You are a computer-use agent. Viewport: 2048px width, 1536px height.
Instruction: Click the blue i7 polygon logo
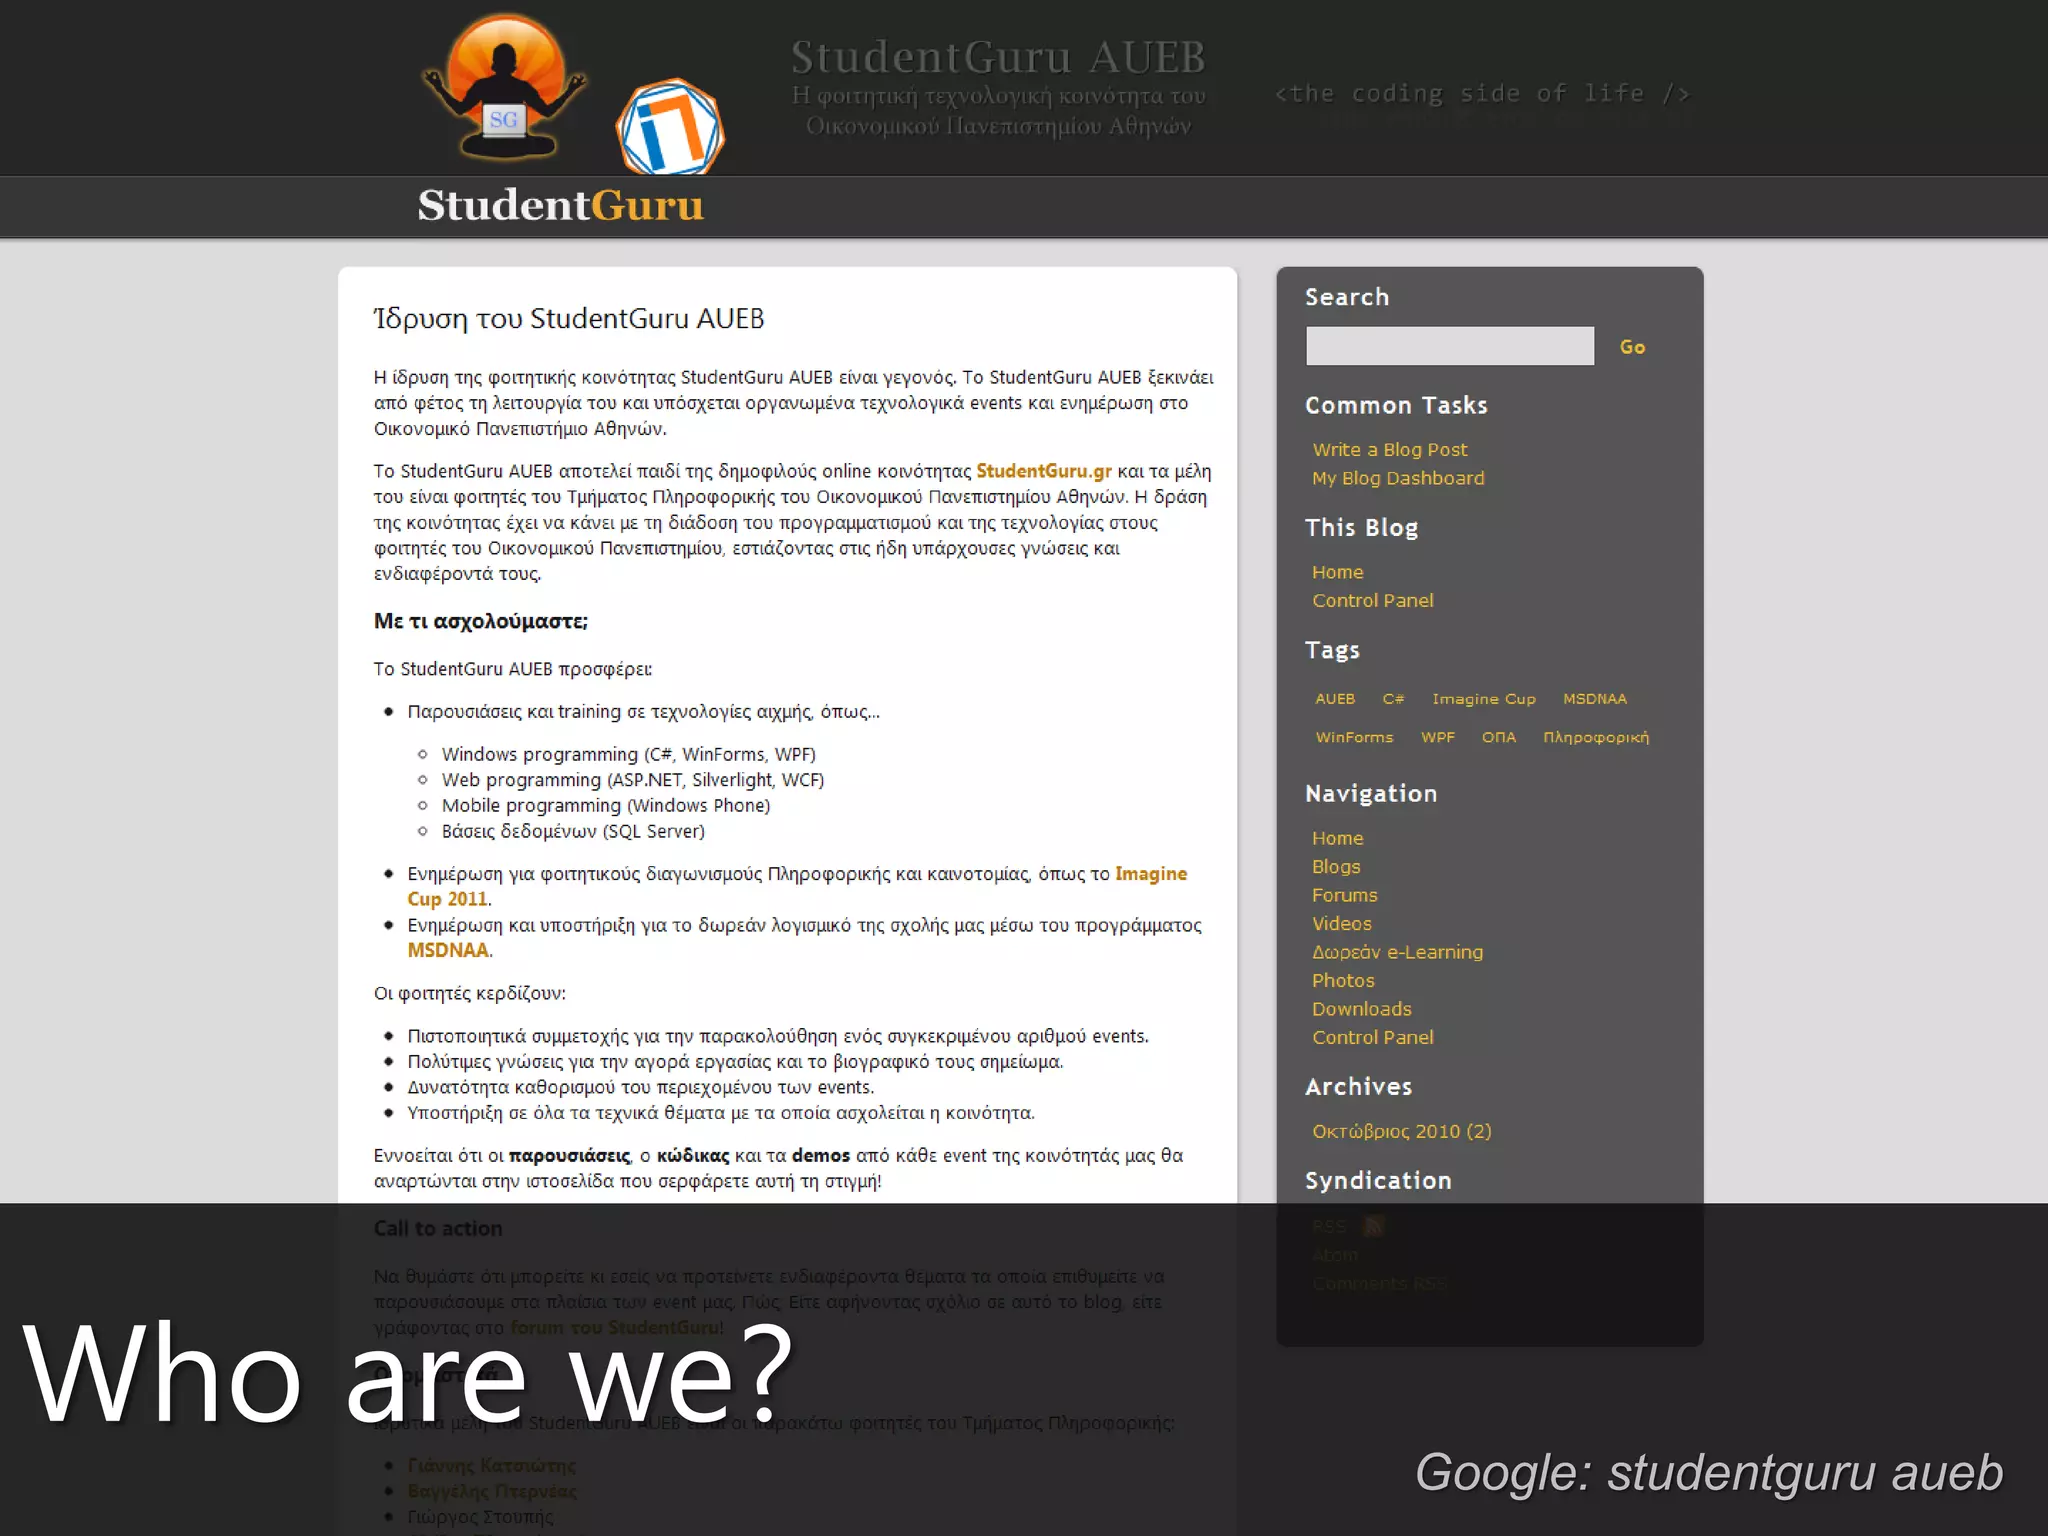pos(669,129)
